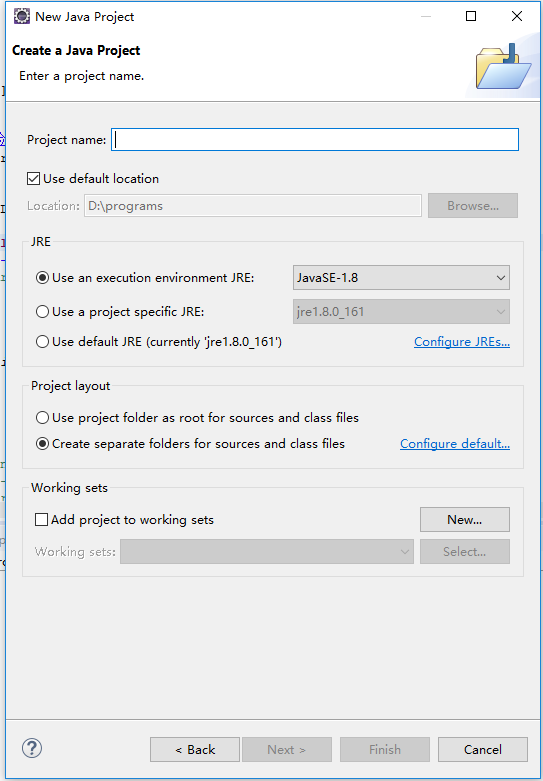
Task: Select Use default JRE option
Action: pos(42,342)
